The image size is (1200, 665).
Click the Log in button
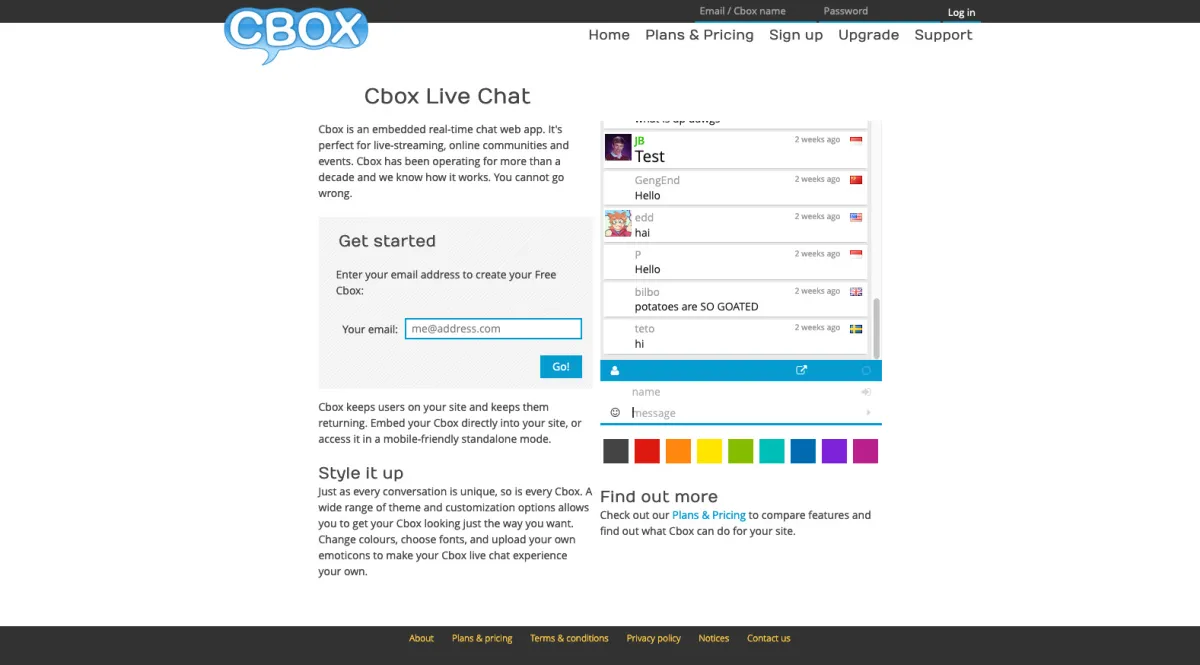(961, 12)
